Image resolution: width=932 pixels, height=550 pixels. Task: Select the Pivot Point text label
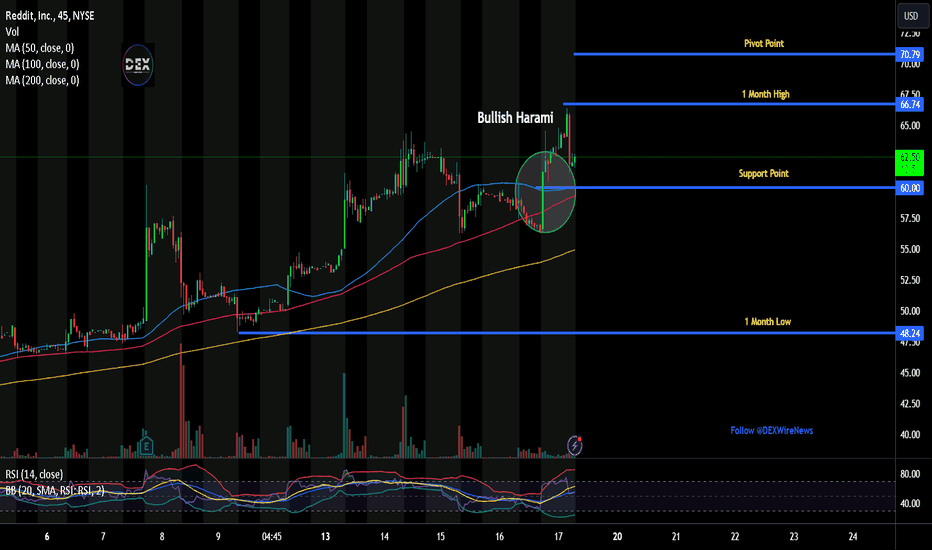pos(764,43)
